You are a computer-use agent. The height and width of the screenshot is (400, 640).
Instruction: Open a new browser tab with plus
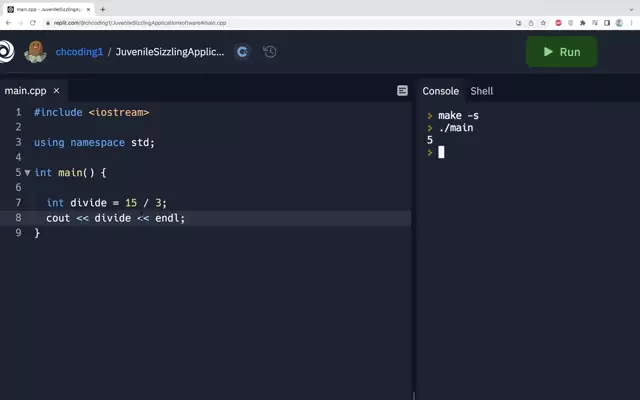[x=102, y=9]
